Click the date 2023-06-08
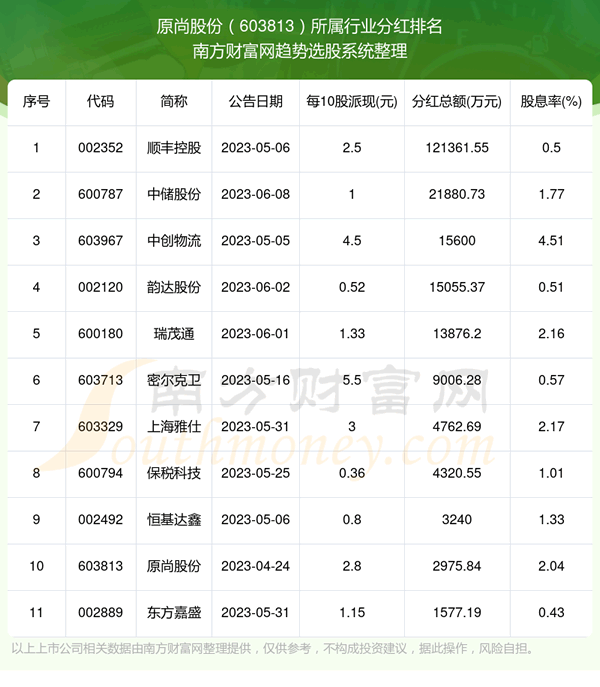 256,194
